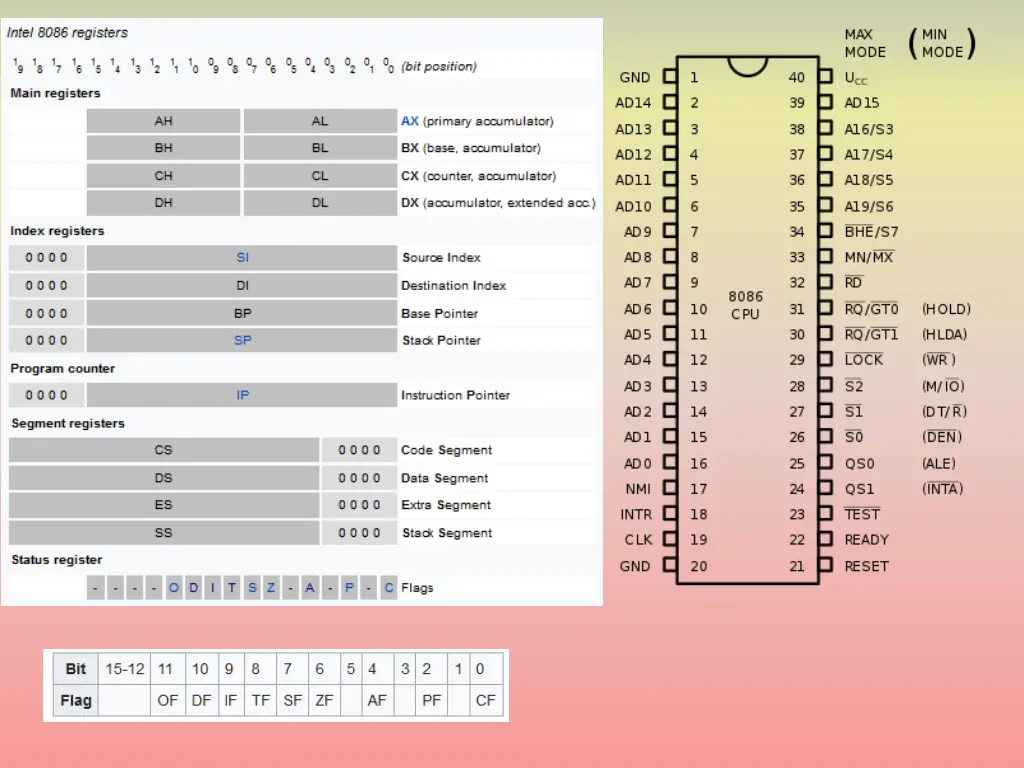The image size is (1024, 768).
Task: Select the 'Index registers' heading
Action: [x=57, y=231]
